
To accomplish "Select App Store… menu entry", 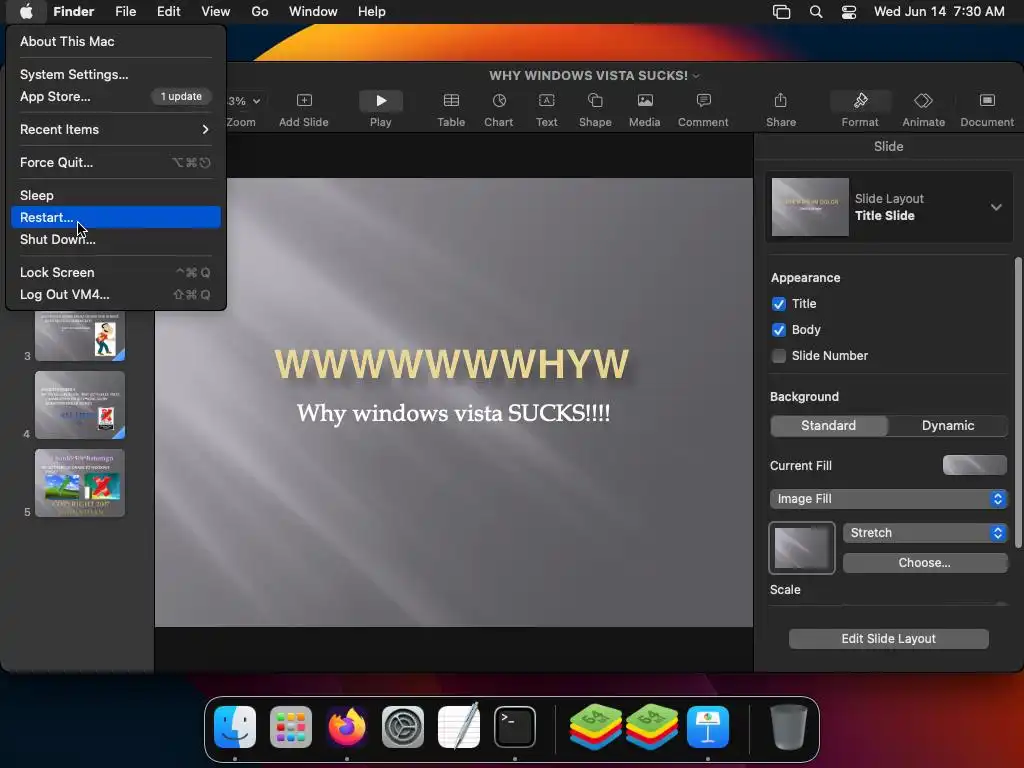I will [x=116, y=97].
